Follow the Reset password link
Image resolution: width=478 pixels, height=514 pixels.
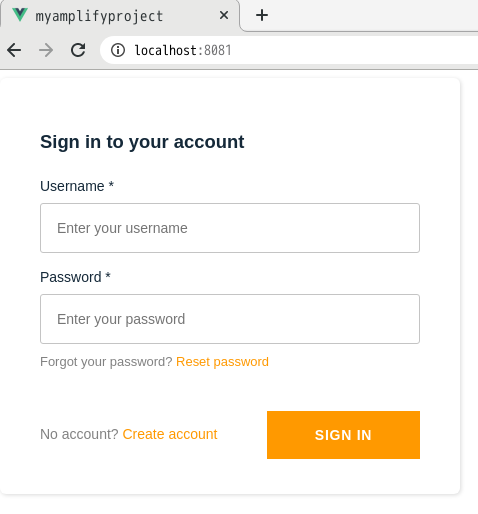pos(222,362)
